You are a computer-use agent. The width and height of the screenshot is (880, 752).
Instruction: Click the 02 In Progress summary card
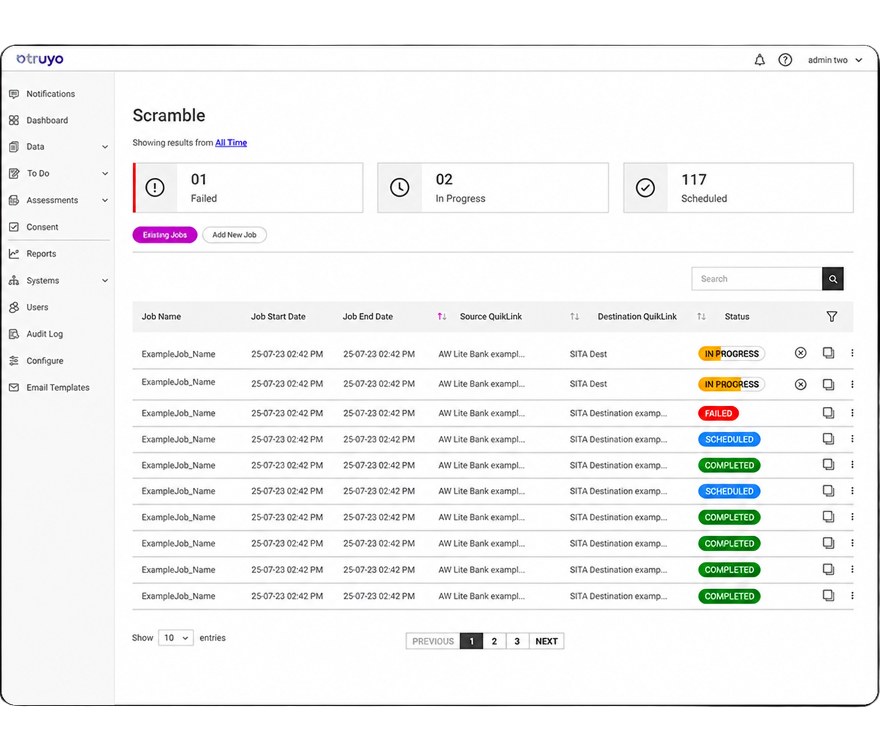[493, 188]
